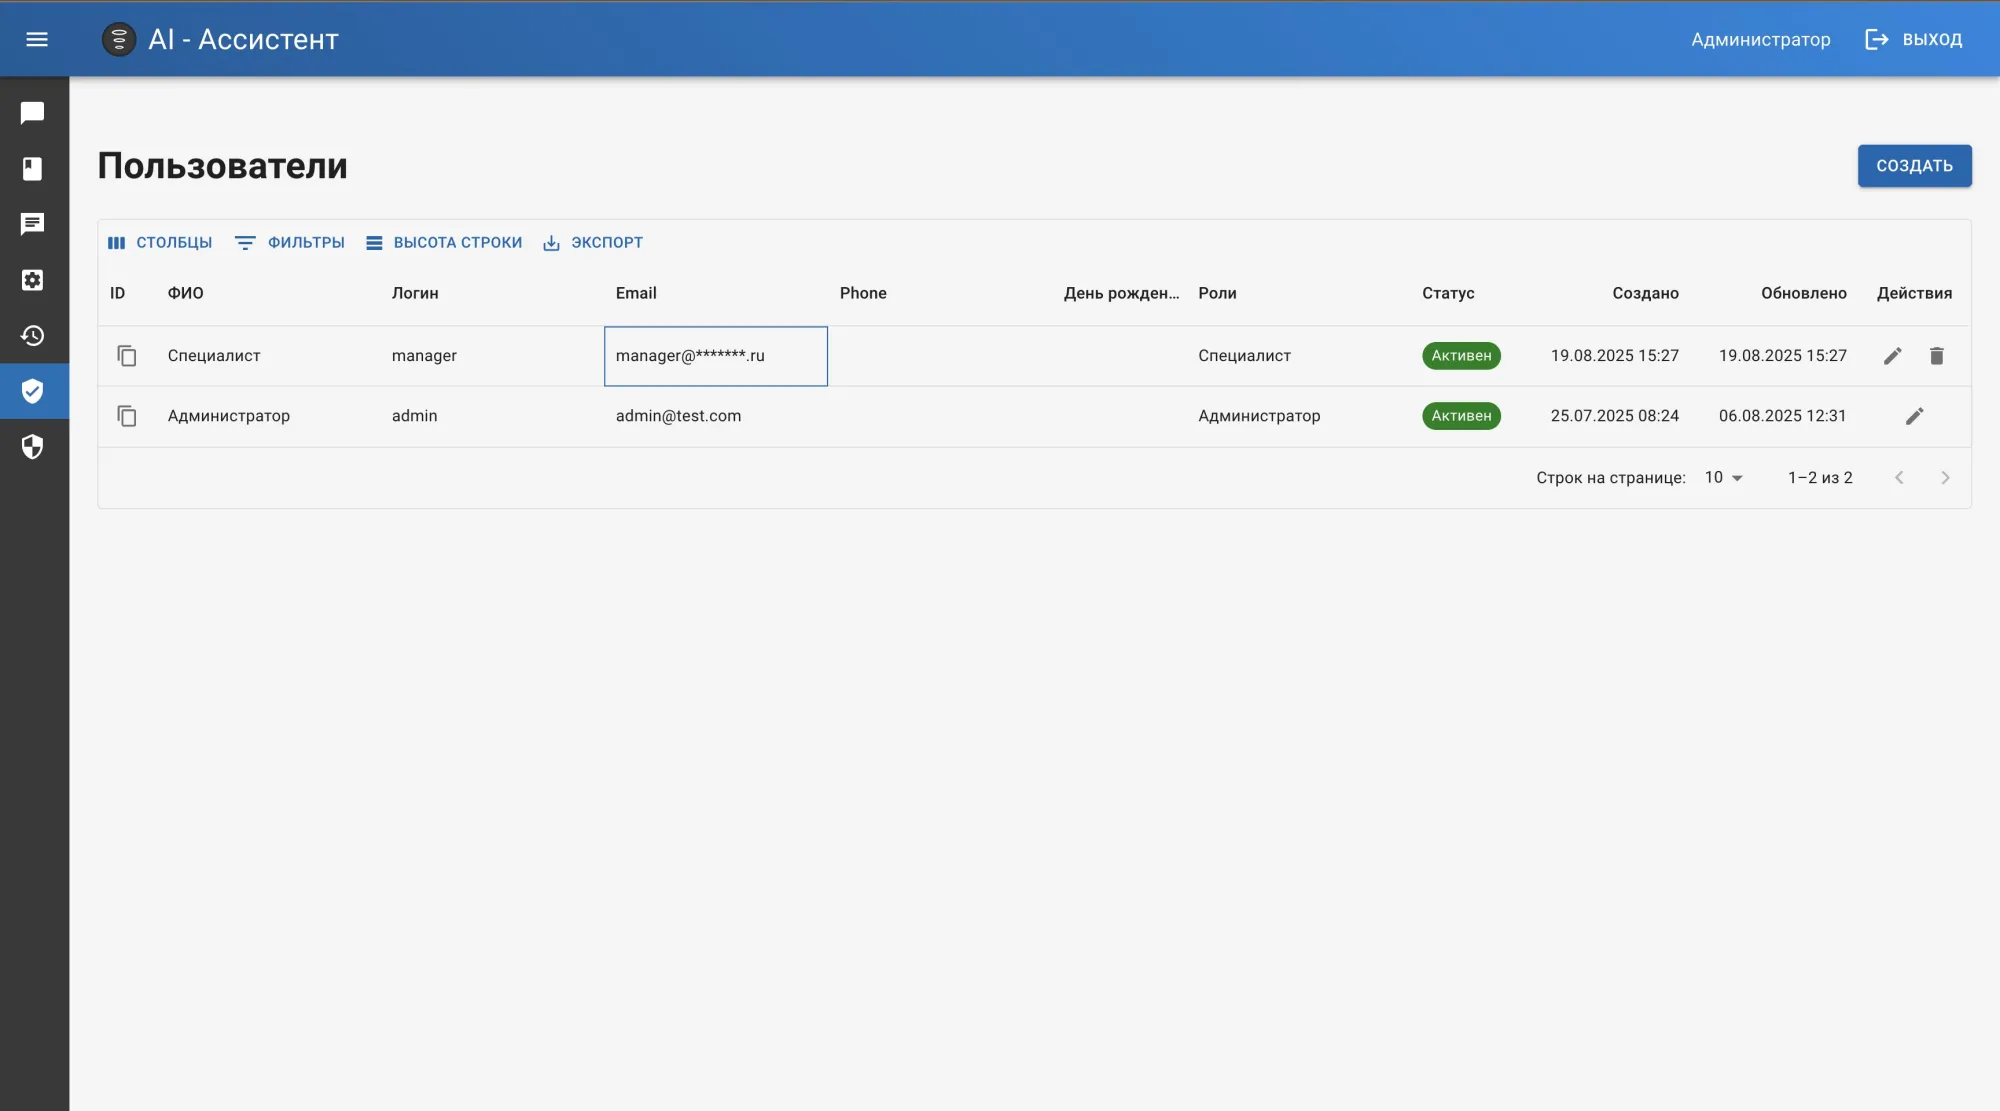The width and height of the screenshot is (2000, 1111).
Task: Open the ЭКСПОРТ export menu
Action: (593, 243)
